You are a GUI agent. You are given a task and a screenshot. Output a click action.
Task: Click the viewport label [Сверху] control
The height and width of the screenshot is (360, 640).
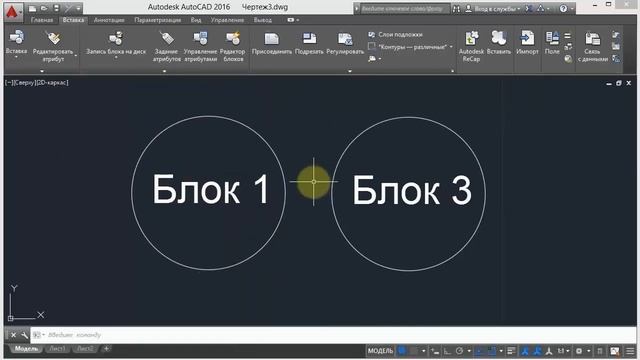tap(24, 82)
